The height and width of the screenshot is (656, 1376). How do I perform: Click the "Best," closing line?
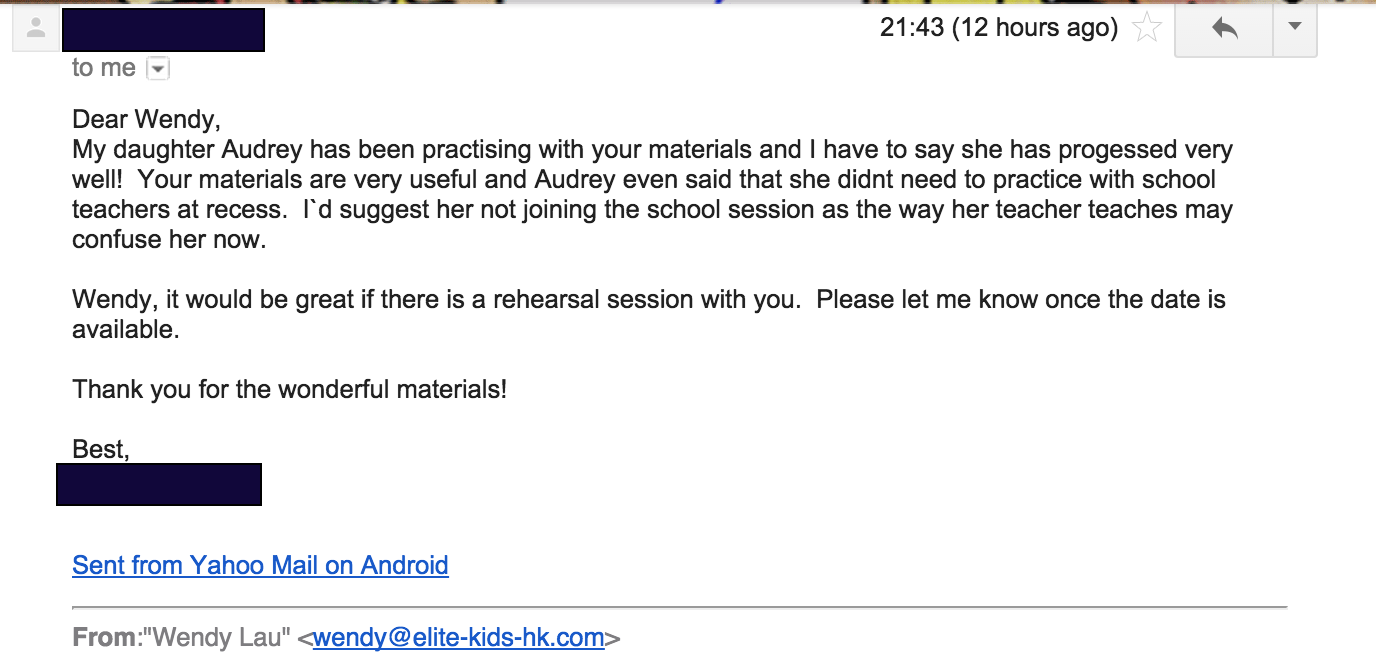(101, 450)
